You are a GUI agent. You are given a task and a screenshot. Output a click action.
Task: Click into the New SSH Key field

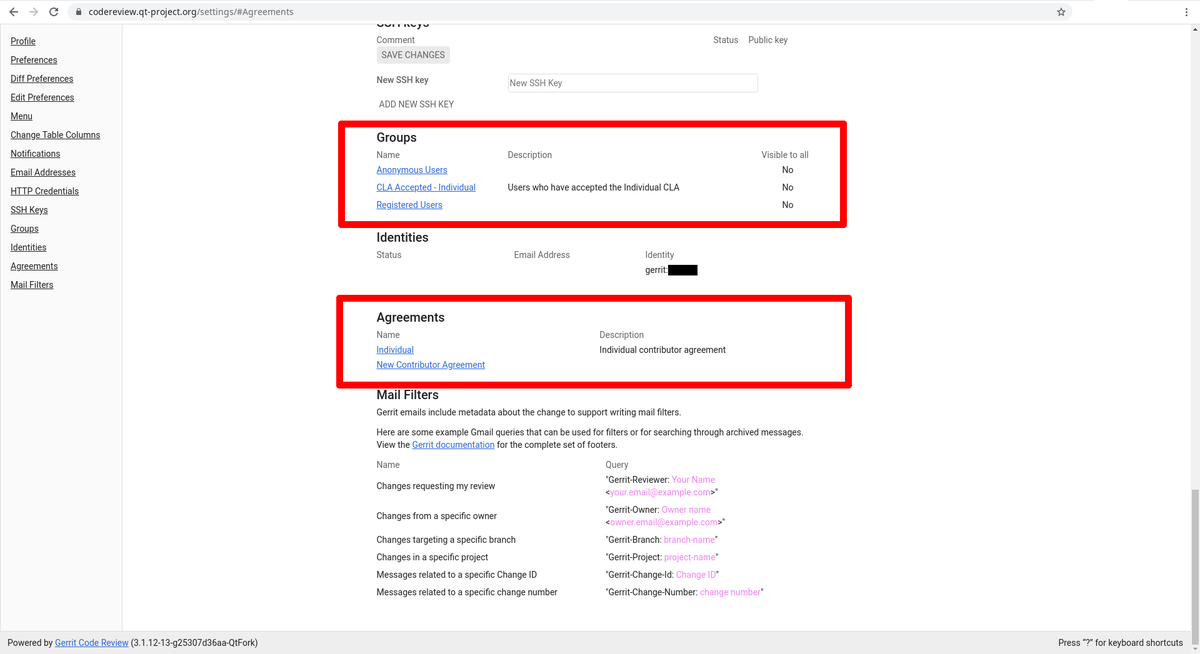(631, 82)
